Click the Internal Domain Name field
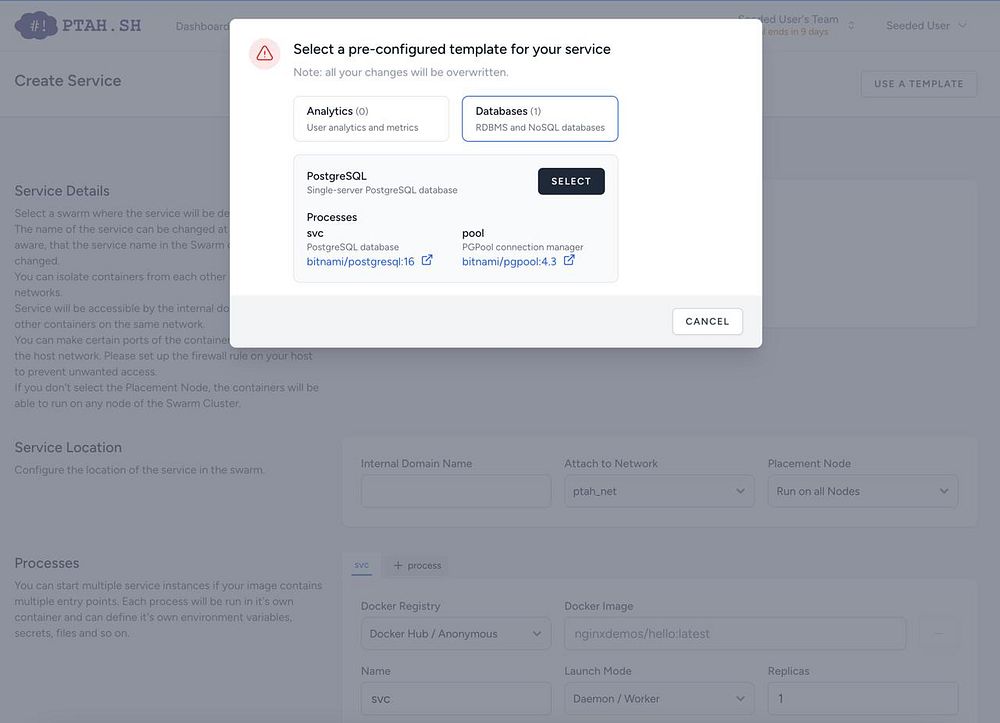Viewport: 1000px width, 723px height. [455, 491]
